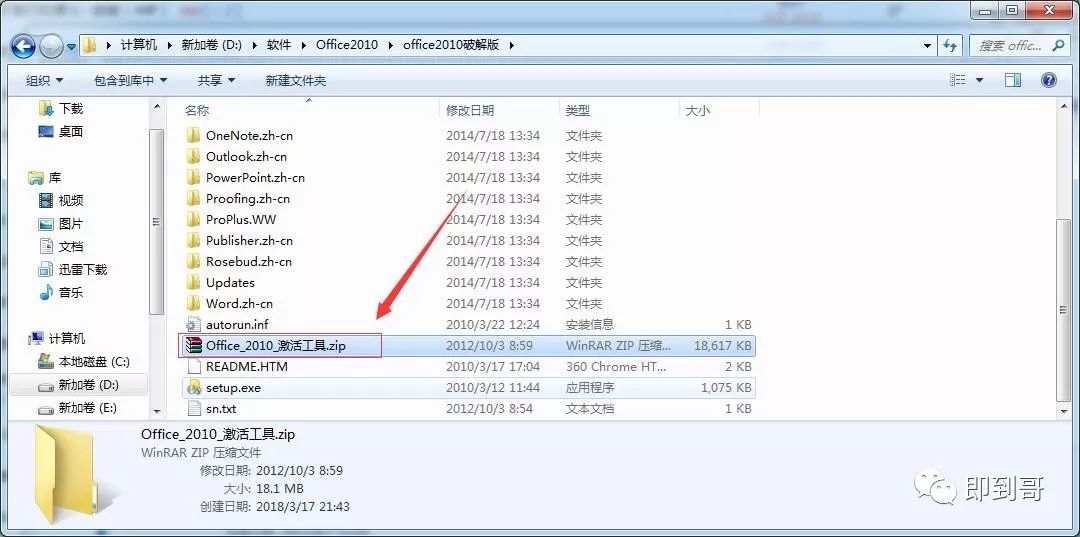Go back with the Back arrow button

click(x=22, y=46)
